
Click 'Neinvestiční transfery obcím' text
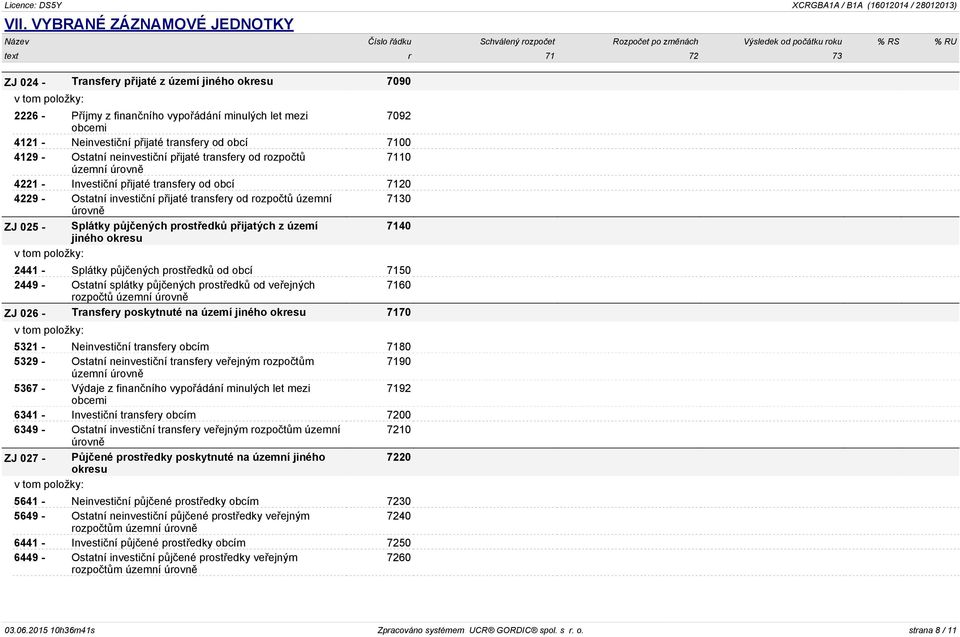click(140, 347)
